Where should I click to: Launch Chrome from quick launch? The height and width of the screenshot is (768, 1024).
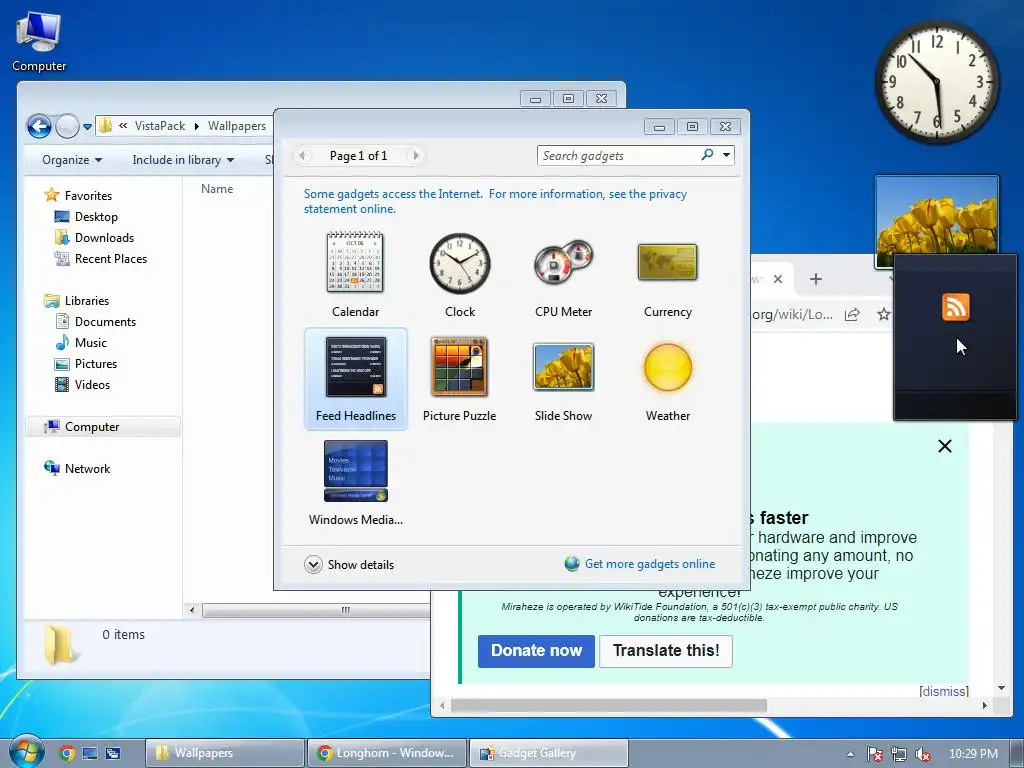(66, 753)
